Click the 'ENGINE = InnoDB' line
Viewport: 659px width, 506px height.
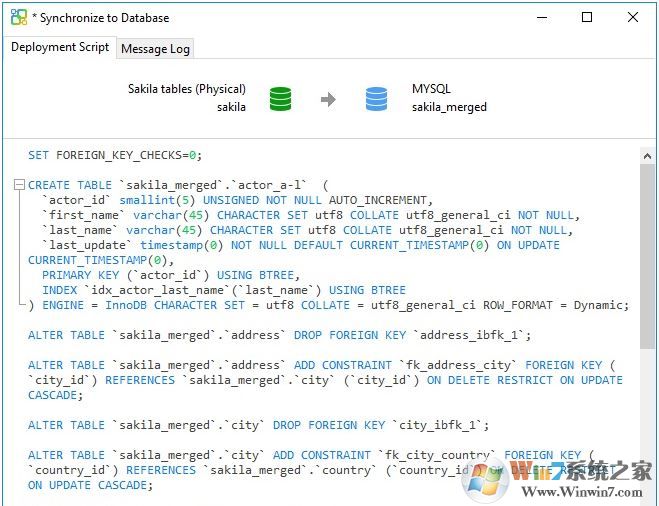pos(329,306)
